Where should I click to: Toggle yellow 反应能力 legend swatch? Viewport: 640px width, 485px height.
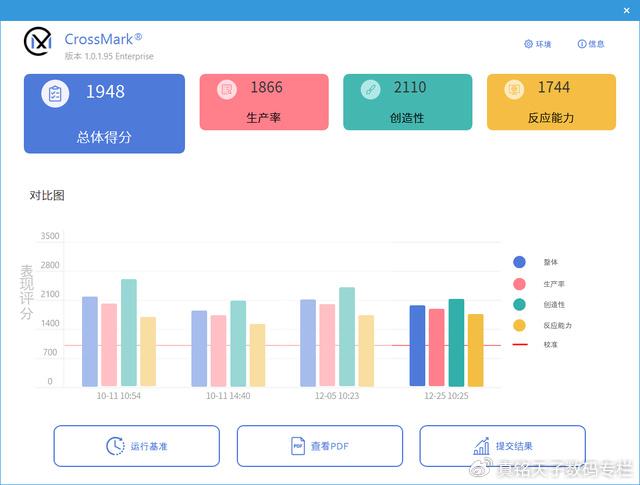pyautogui.click(x=519, y=325)
